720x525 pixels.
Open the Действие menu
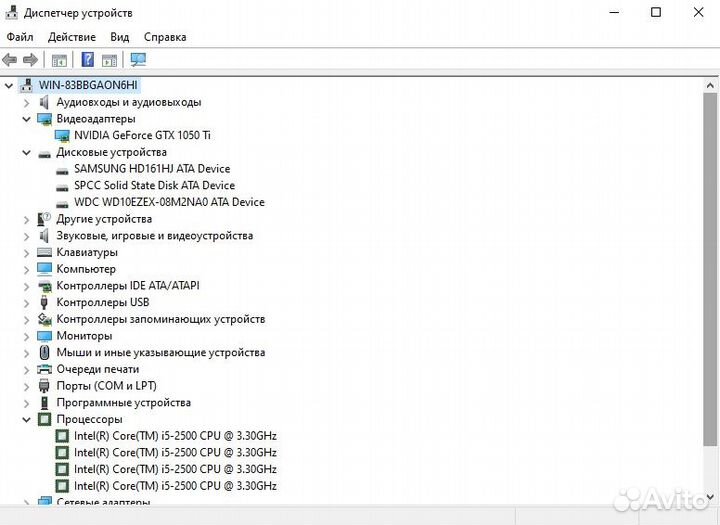tap(72, 37)
